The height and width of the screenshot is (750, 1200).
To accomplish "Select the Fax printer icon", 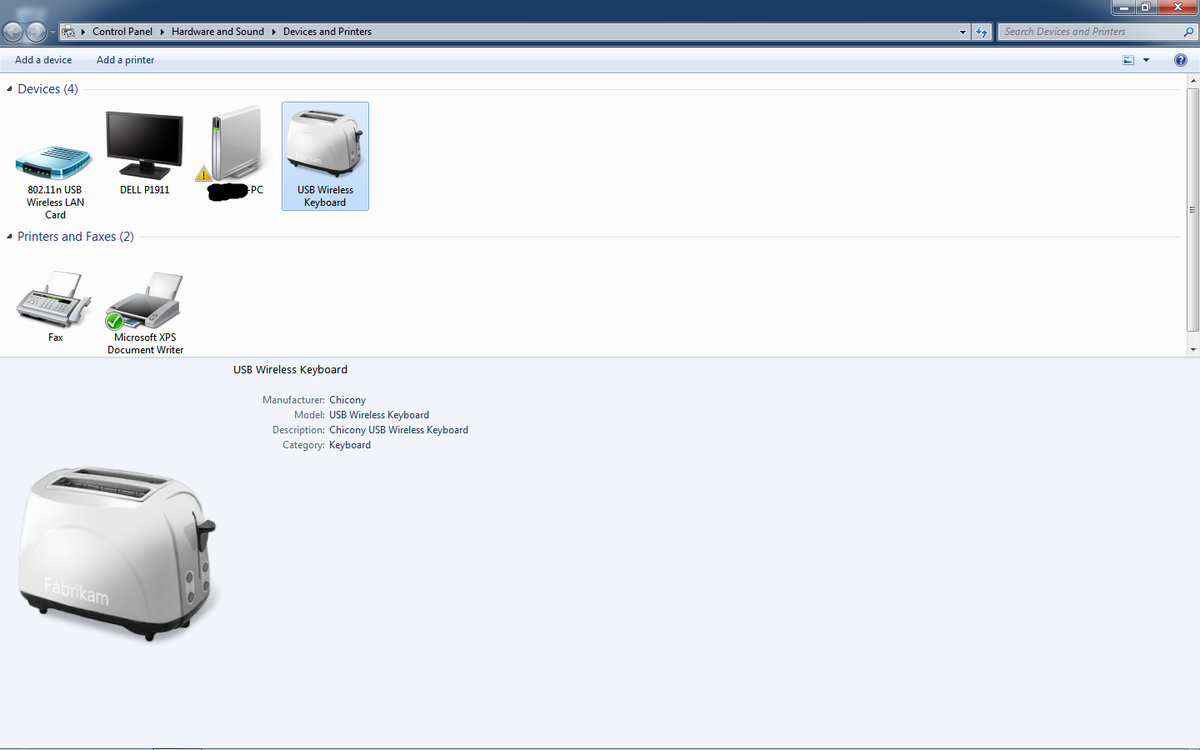I will [55, 300].
